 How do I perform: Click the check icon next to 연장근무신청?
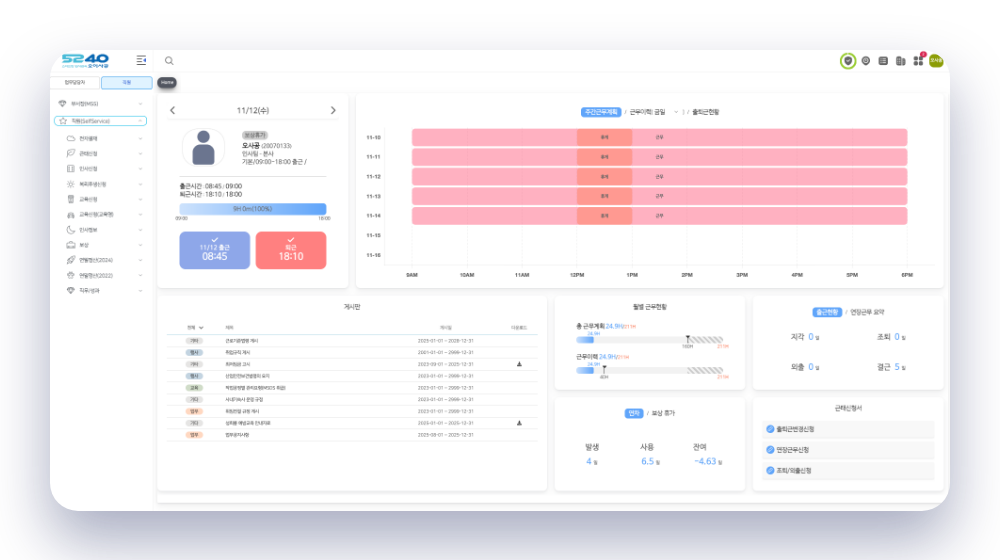[770, 450]
